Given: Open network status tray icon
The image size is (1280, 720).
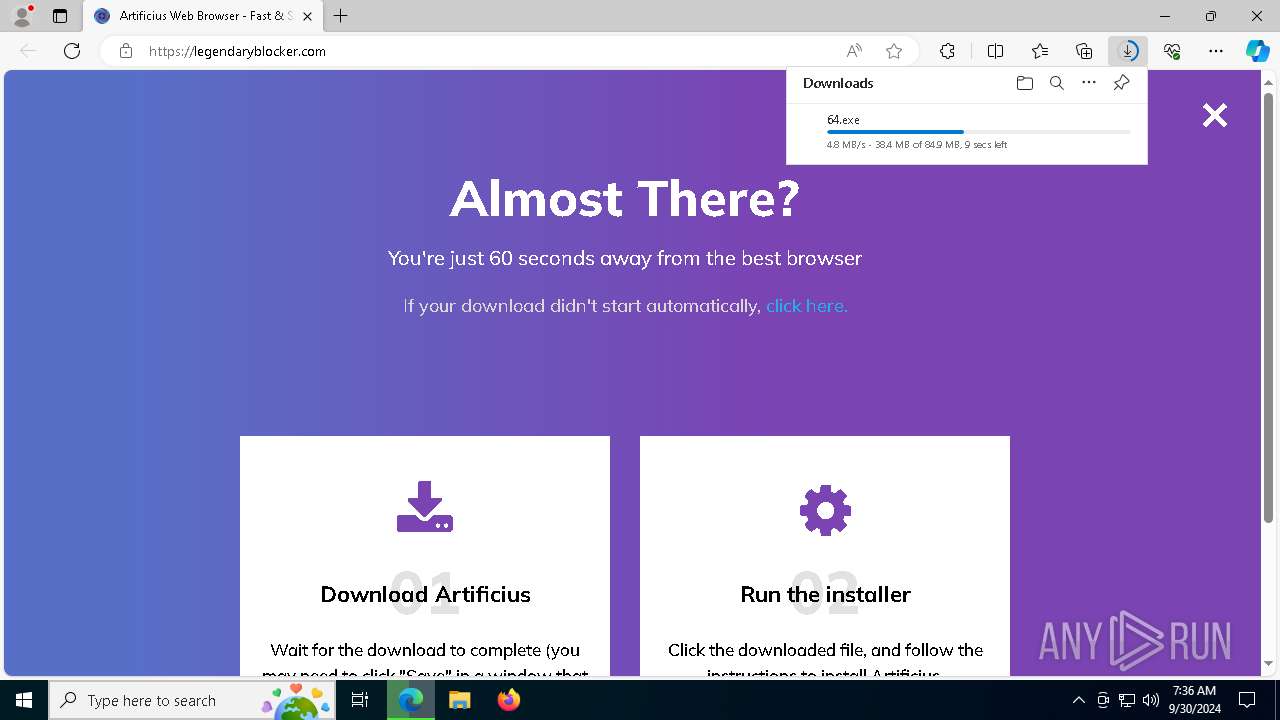Looking at the screenshot, I should point(1126,700).
